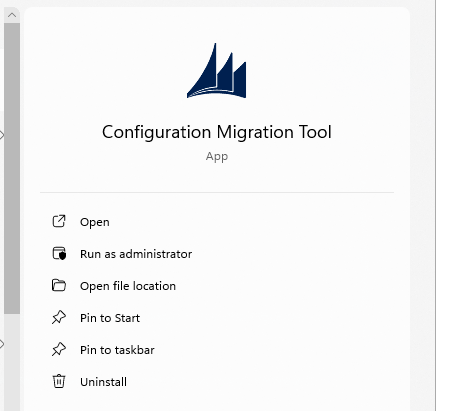Click the Configuration Migration Tool title text
This screenshot has width=456, height=411.
point(217,132)
